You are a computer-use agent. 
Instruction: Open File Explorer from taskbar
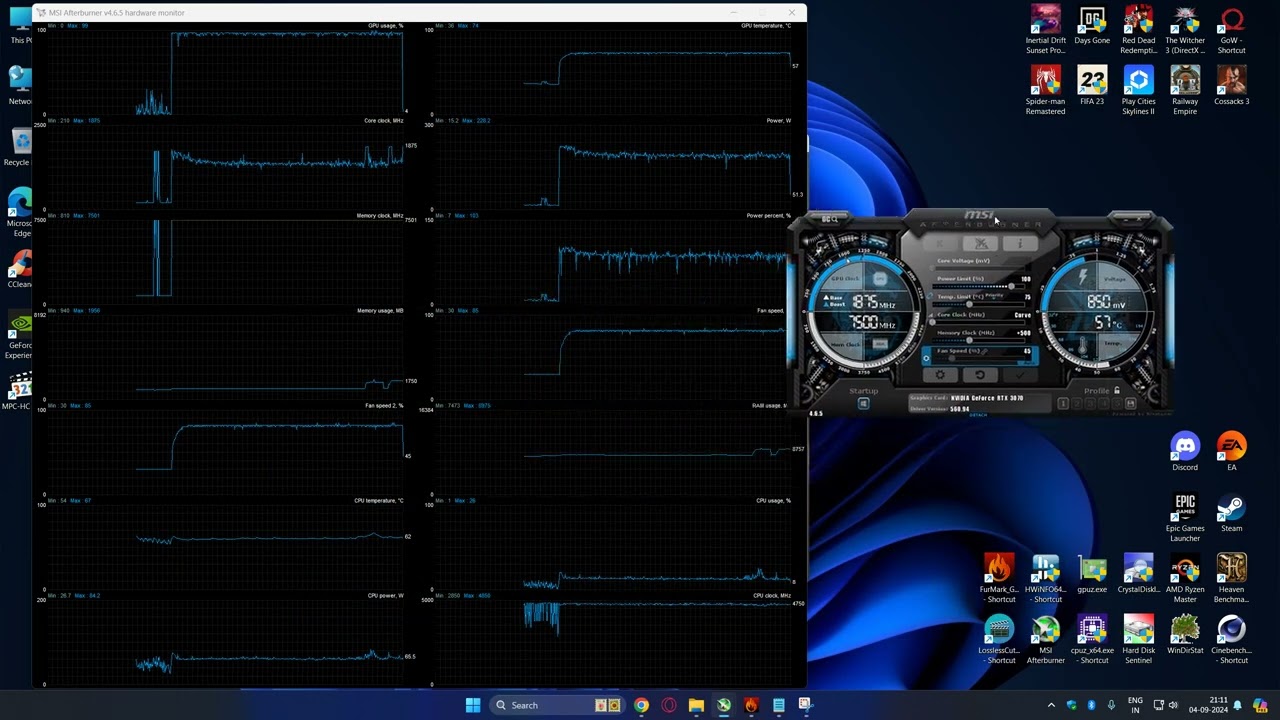[696, 705]
